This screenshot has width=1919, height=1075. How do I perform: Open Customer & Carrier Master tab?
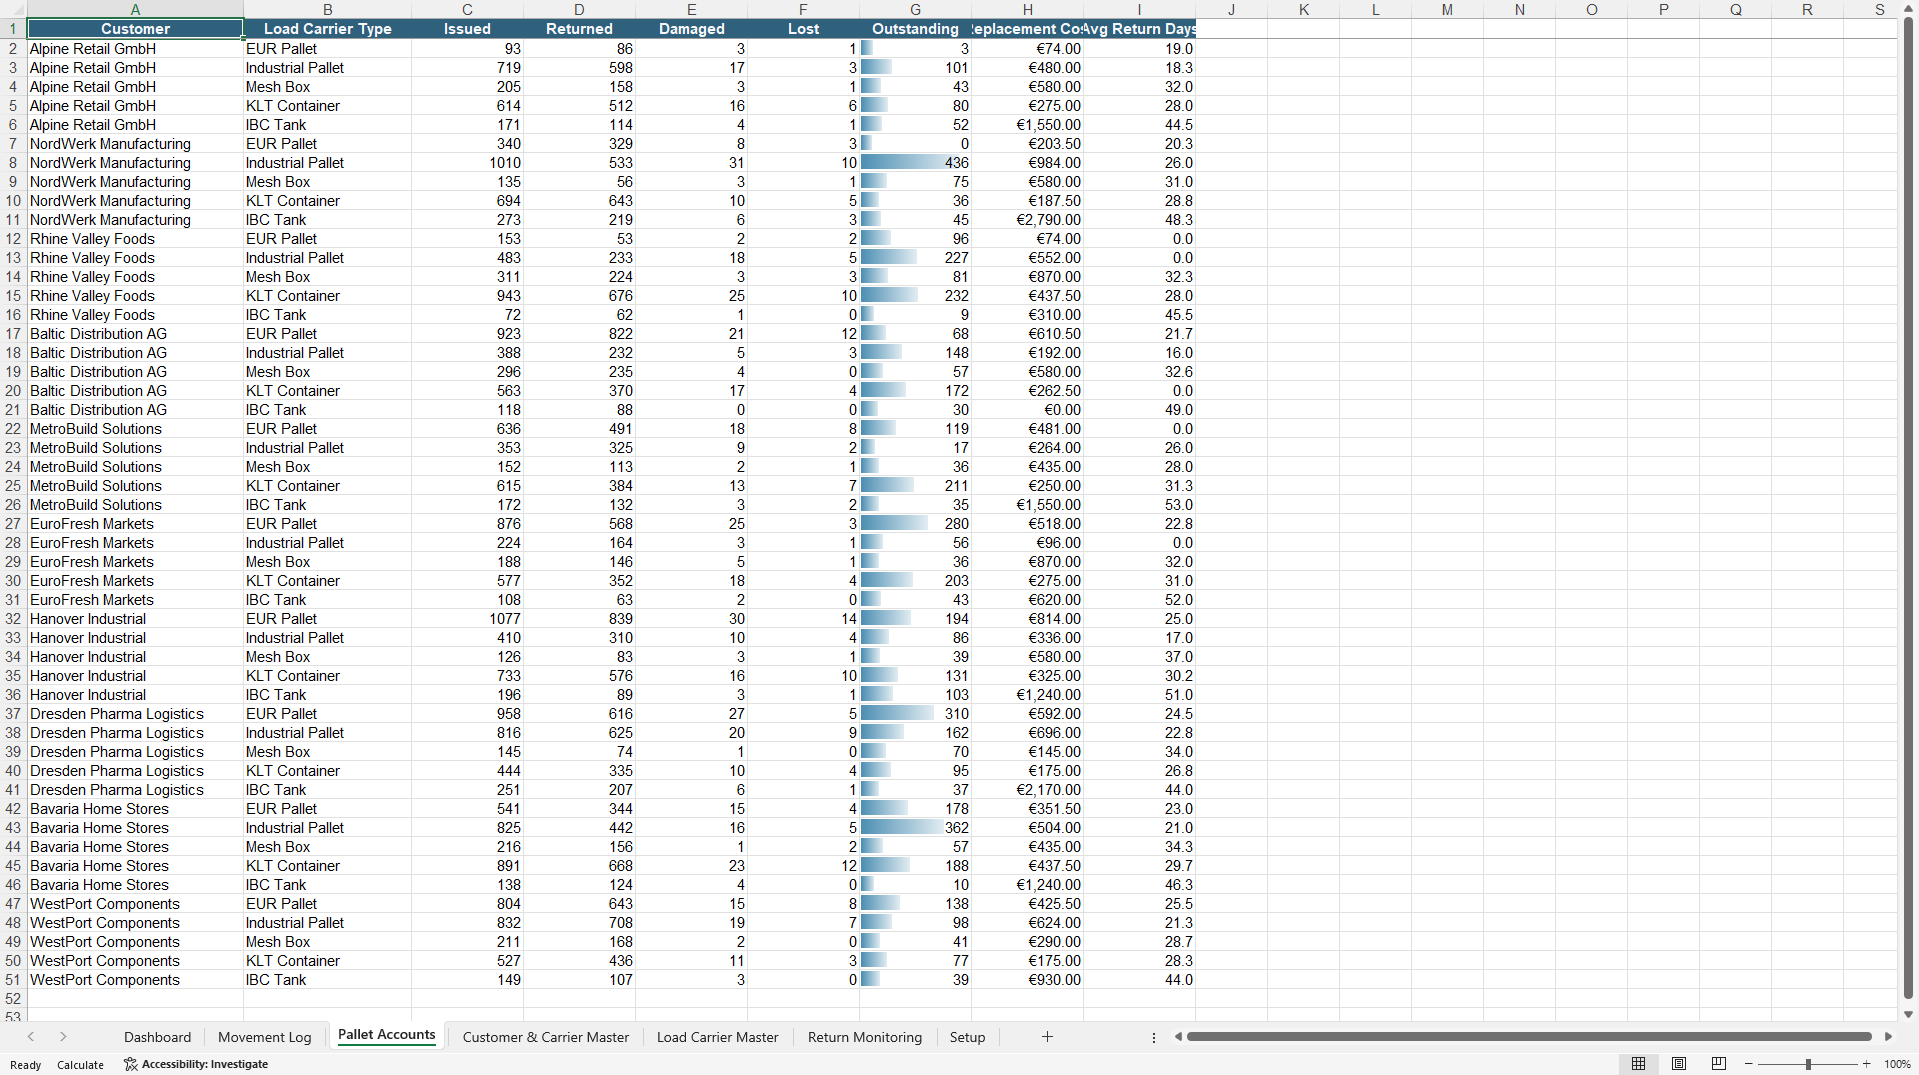(546, 1037)
